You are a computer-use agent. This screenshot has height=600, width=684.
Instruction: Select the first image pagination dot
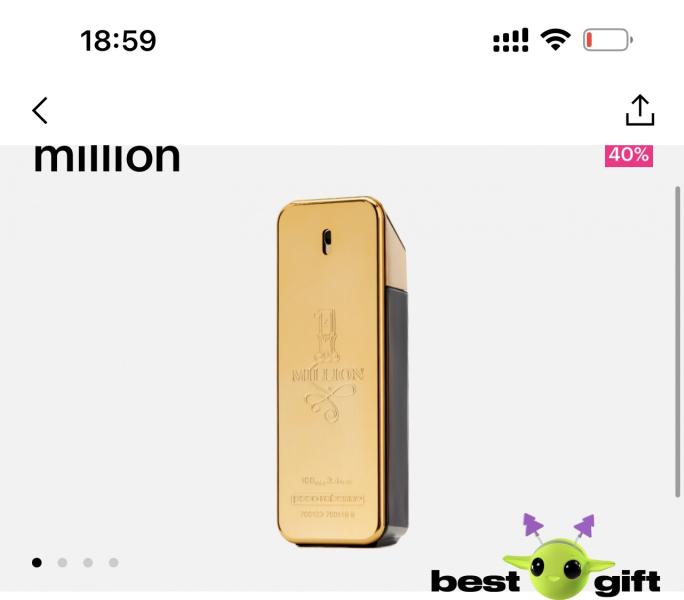pos(37,562)
